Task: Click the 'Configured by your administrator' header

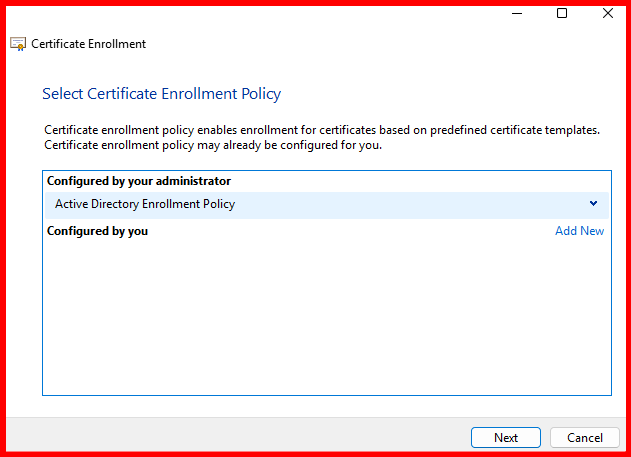Action: tap(139, 181)
